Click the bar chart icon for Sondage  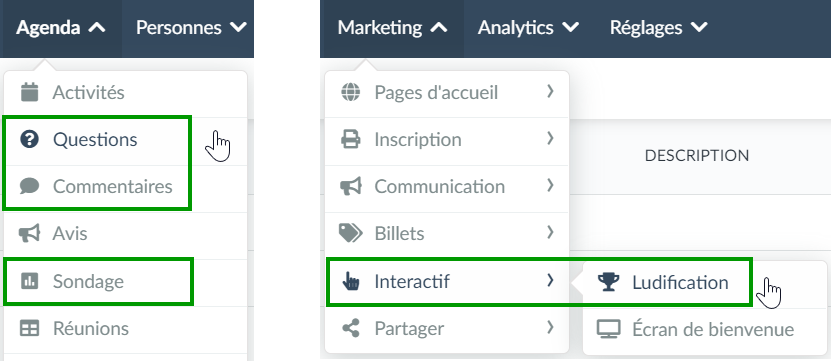(x=29, y=280)
